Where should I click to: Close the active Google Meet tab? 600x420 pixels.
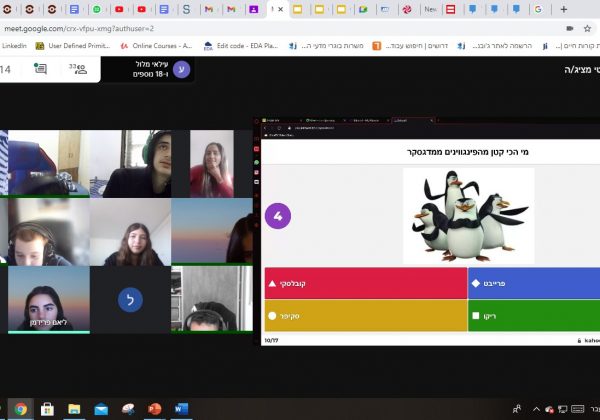click(280, 9)
